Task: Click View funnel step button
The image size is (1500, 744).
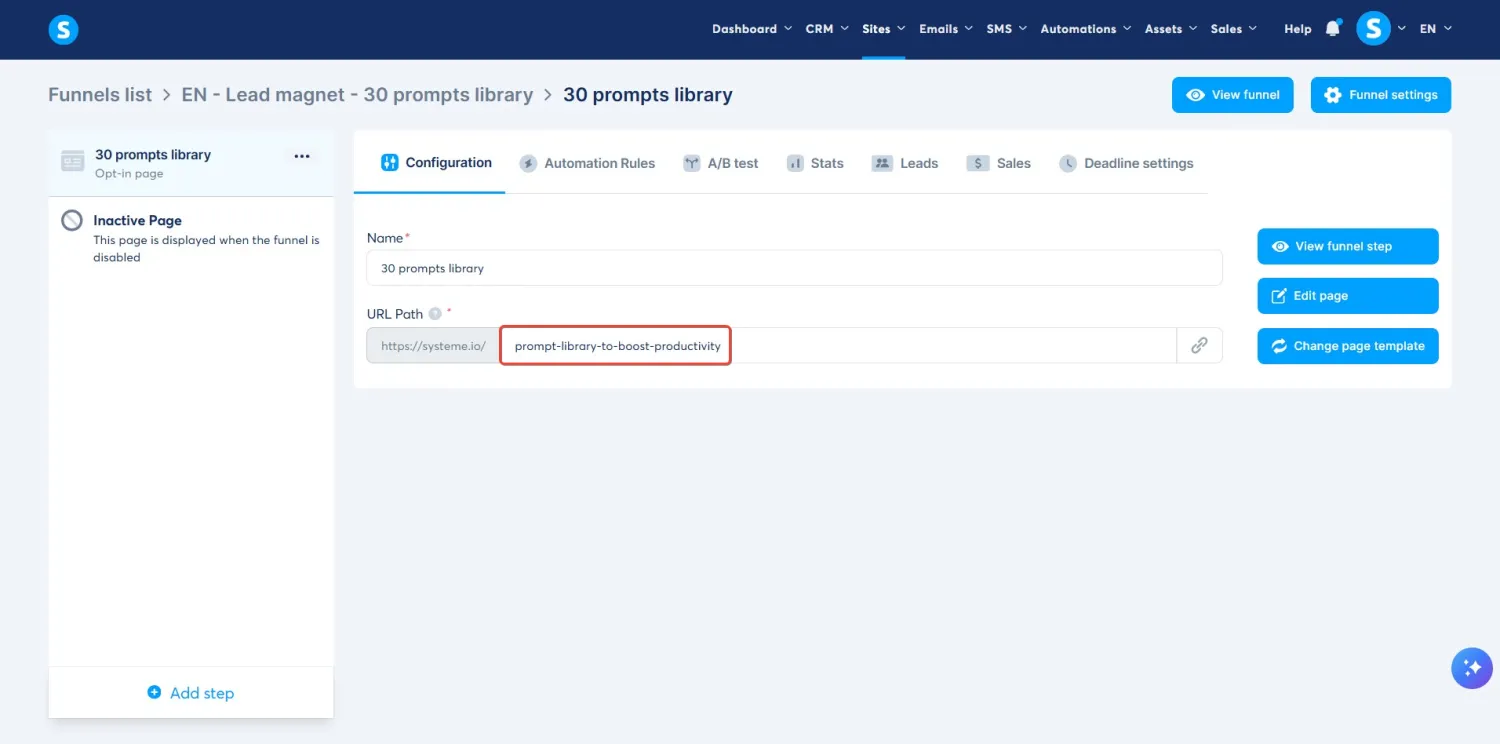Action: [1348, 246]
